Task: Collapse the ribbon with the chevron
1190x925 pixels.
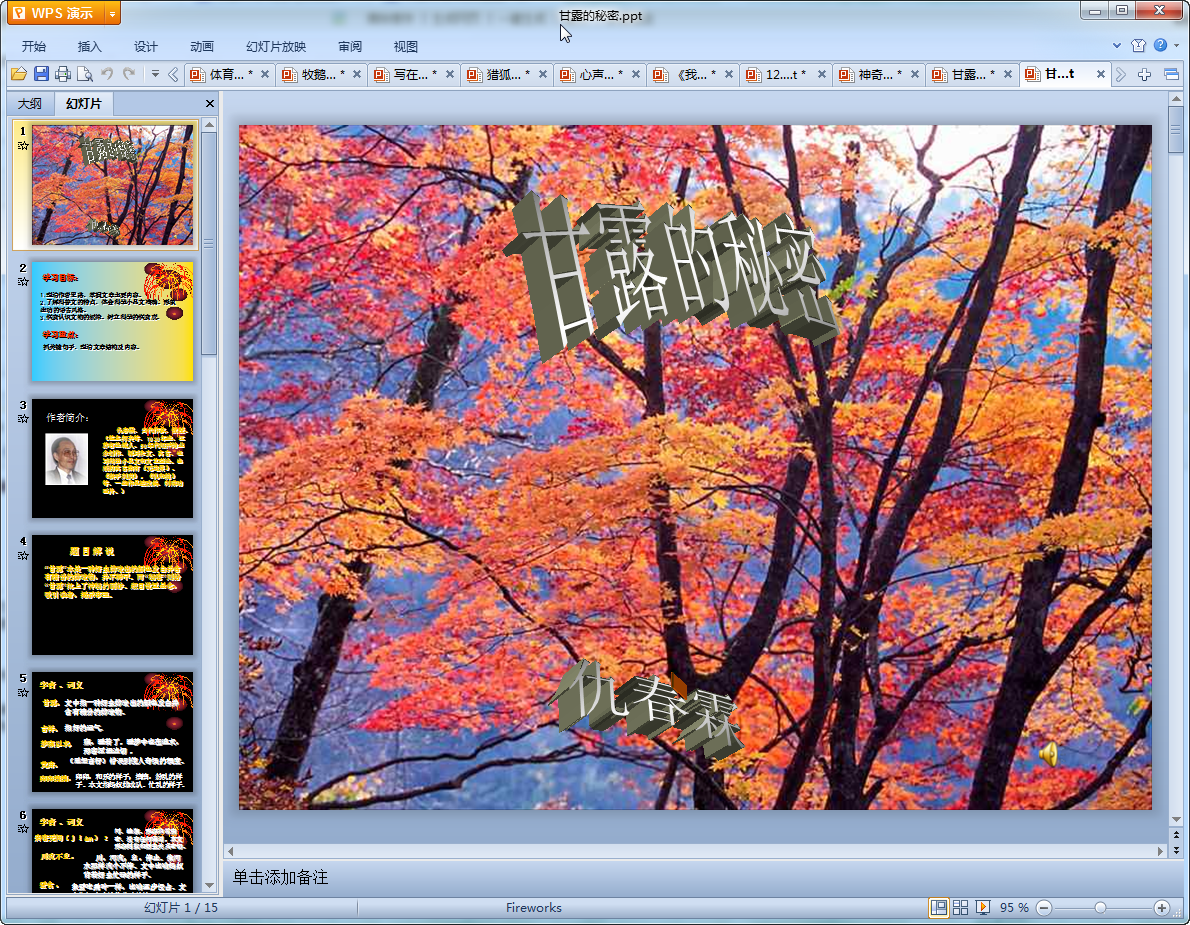Action: point(1117,46)
